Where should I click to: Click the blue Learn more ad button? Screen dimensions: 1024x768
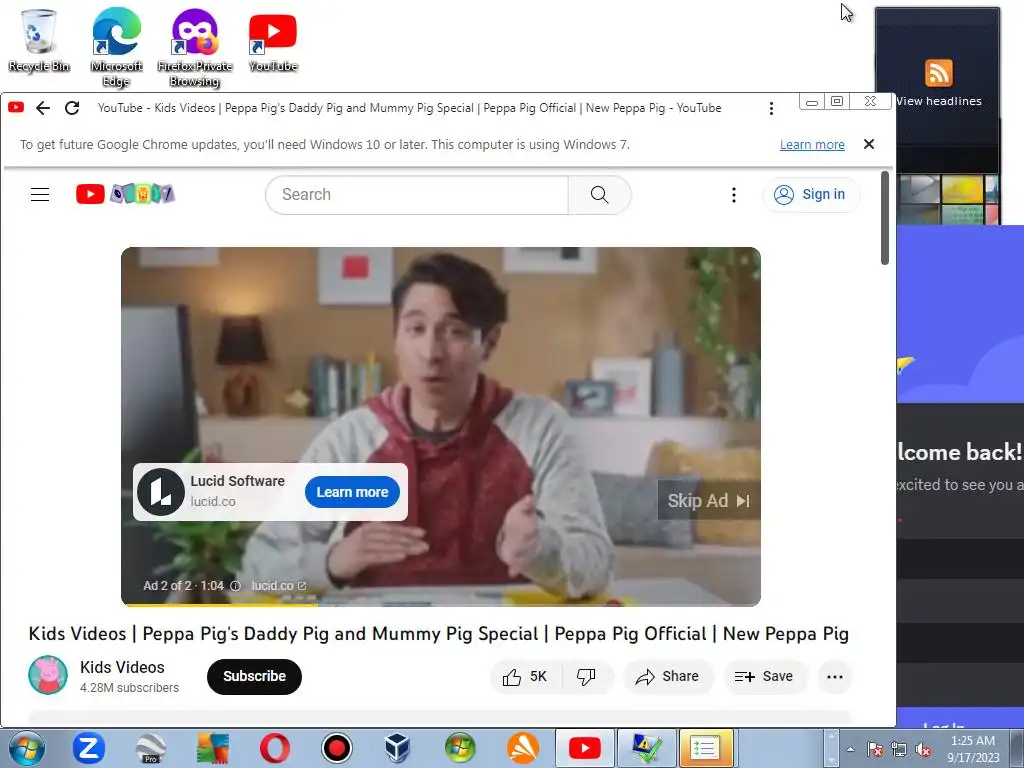[x=352, y=492]
